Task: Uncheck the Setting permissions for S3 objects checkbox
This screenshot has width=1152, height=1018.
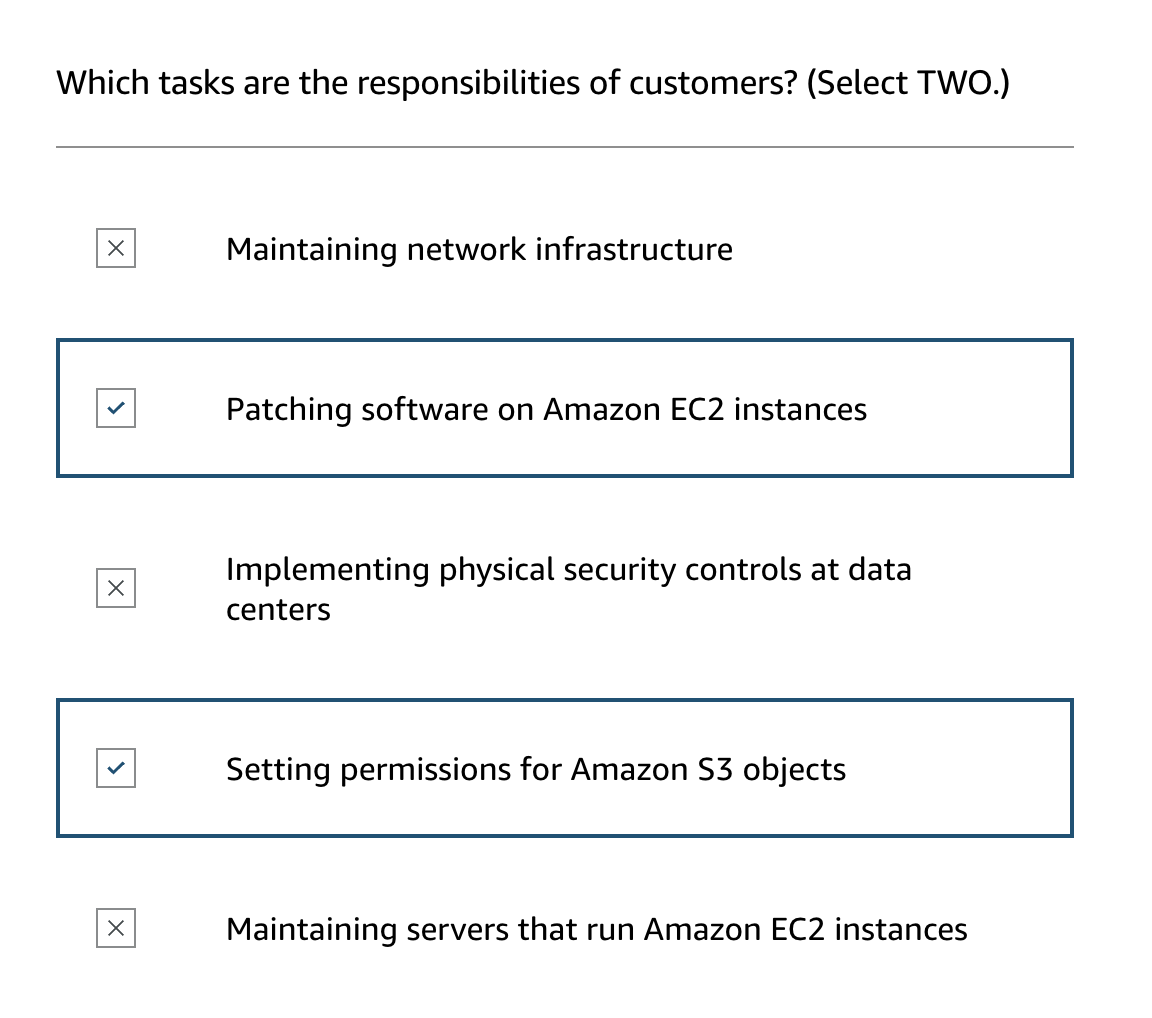Action: click(x=116, y=768)
